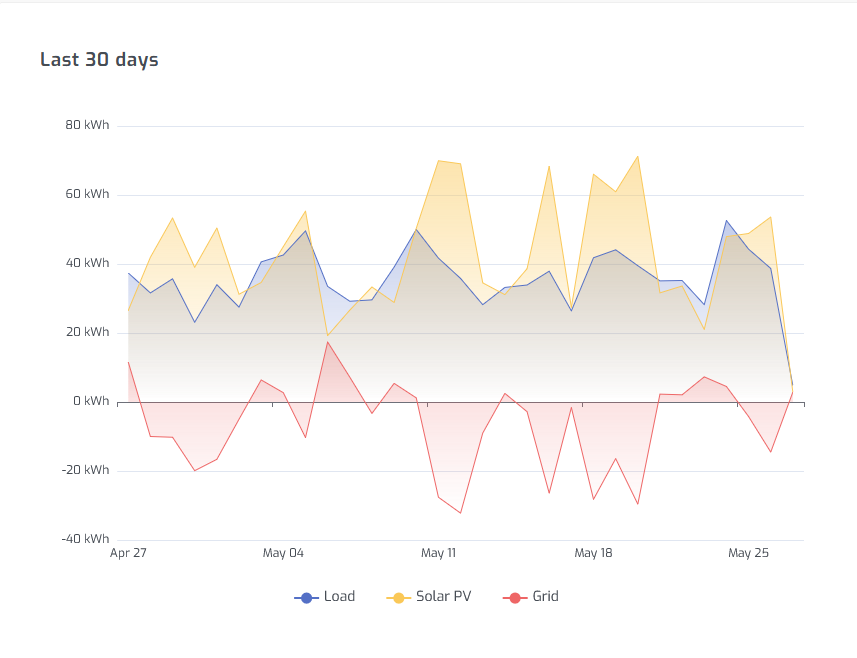
Task: Select the May 04 x-axis label
Action: 283,553
